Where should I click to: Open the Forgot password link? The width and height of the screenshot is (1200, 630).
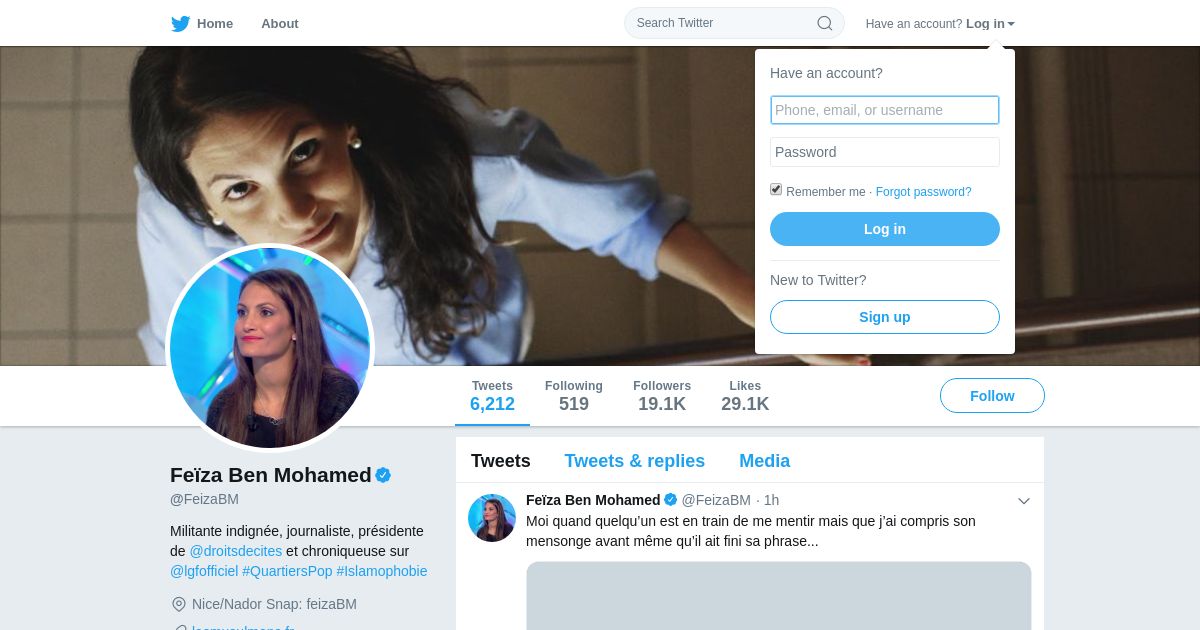[x=923, y=192]
